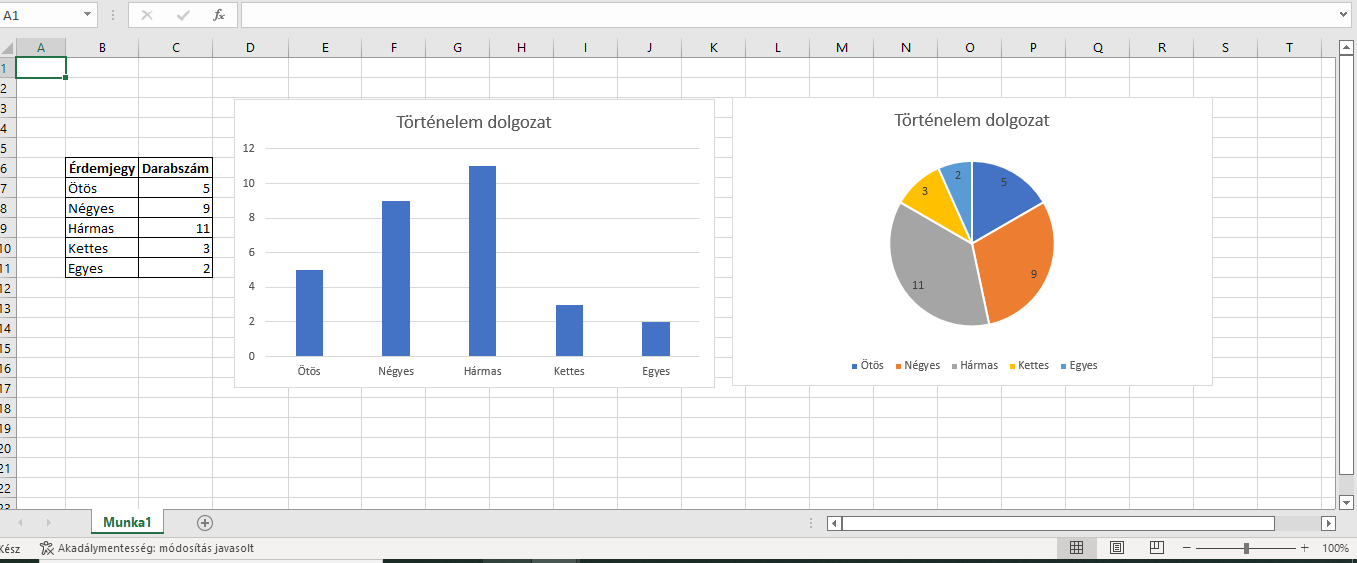Click the 100% zoom level text
This screenshot has width=1357, height=563.
pyautogui.click(x=1335, y=548)
